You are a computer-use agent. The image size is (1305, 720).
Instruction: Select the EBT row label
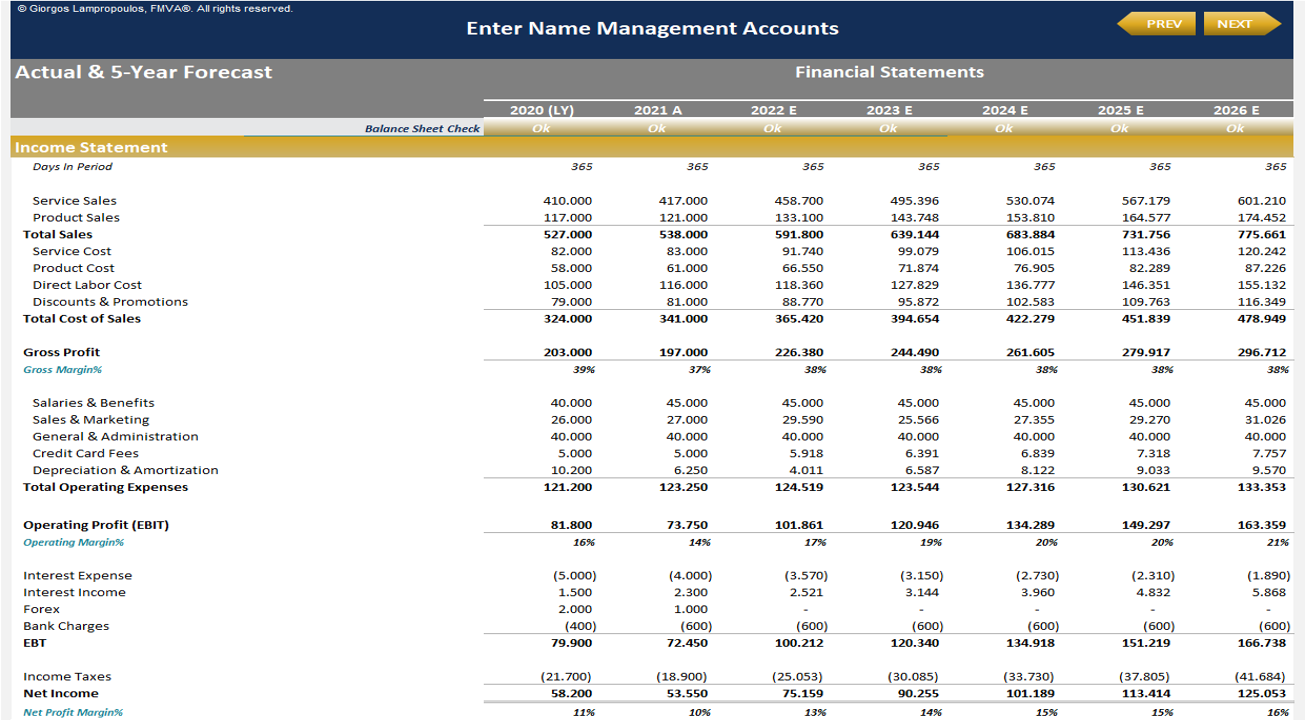tap(35, 643)
